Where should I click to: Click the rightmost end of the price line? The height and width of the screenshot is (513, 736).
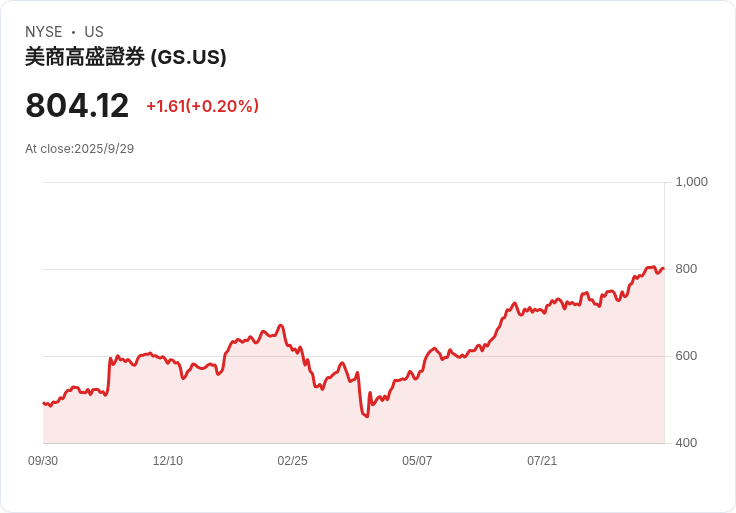pos(663,267)
